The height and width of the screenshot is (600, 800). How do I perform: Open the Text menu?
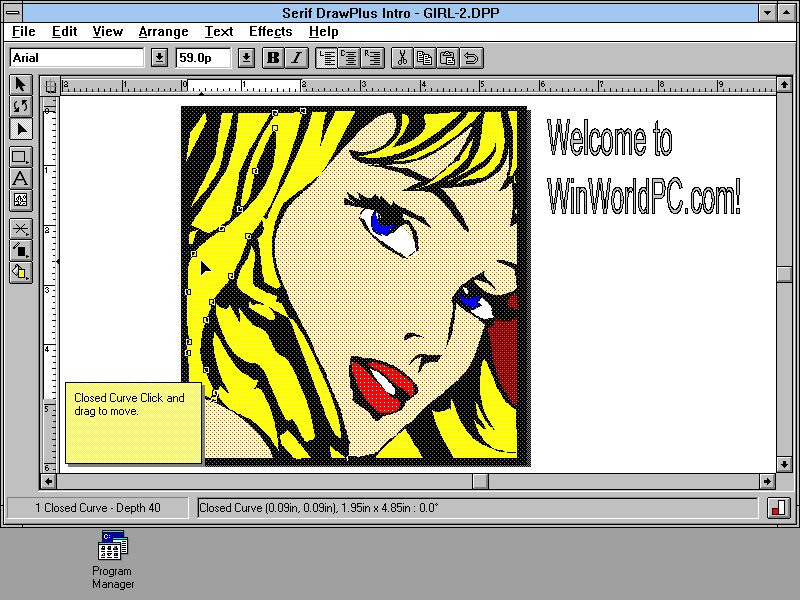[x=219, y=32]
